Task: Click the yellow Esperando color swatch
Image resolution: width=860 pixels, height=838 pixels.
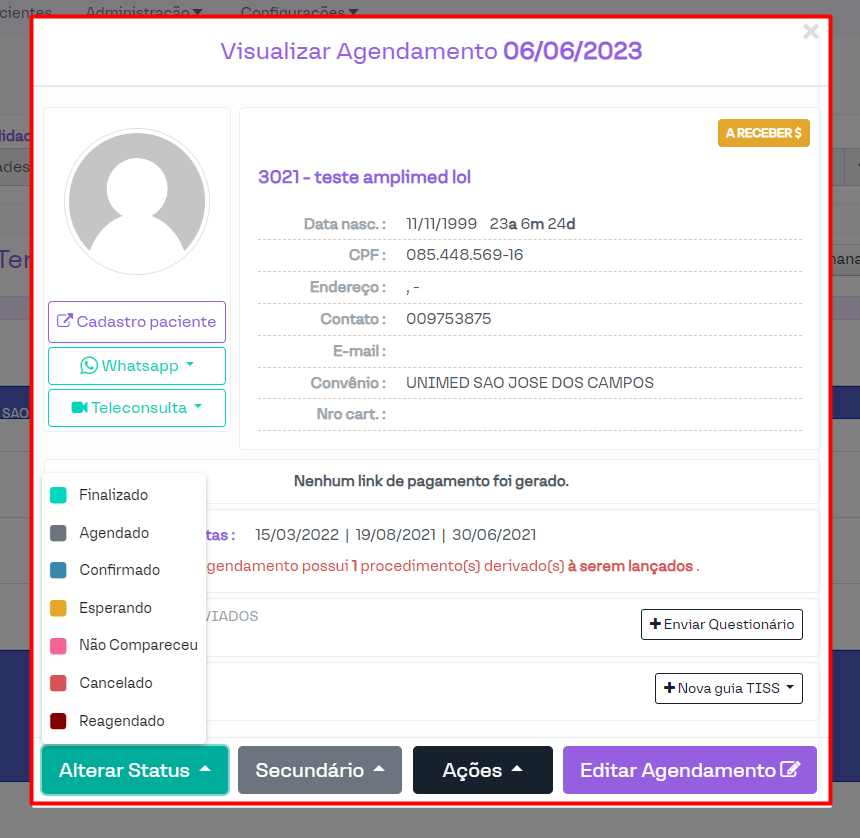Action: tap(58, 608)
